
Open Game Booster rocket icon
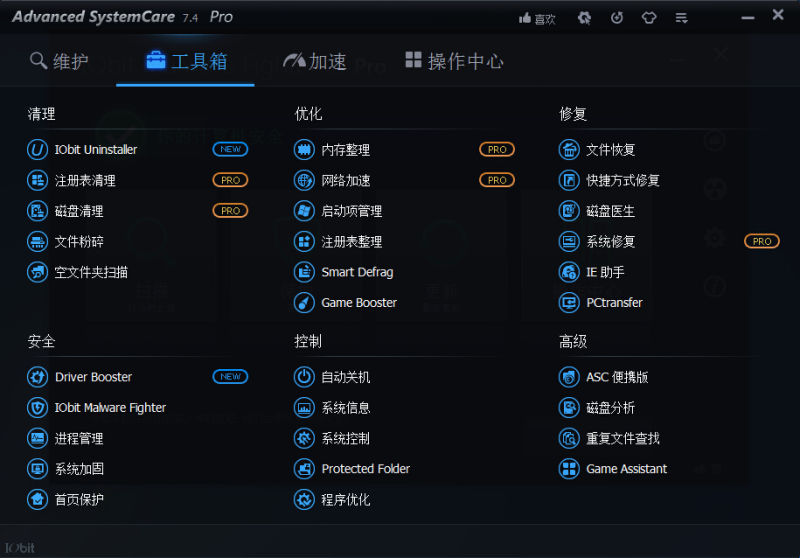point(304,303)
